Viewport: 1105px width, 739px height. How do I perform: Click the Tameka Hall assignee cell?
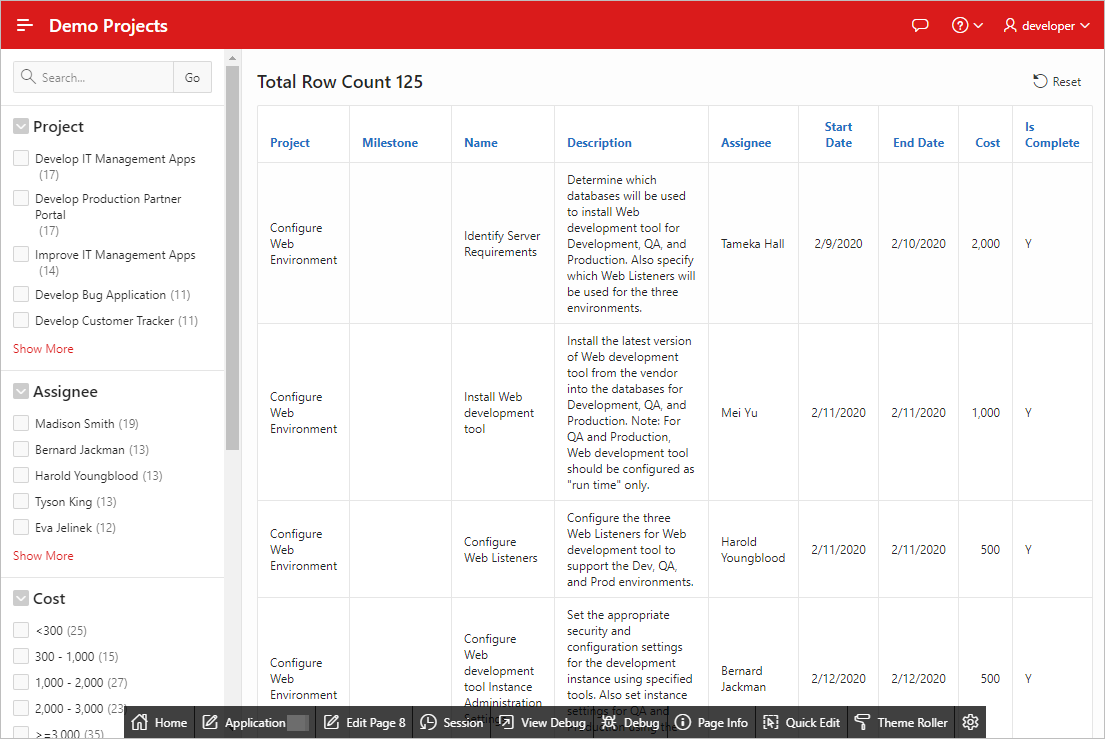pos(753,244)
